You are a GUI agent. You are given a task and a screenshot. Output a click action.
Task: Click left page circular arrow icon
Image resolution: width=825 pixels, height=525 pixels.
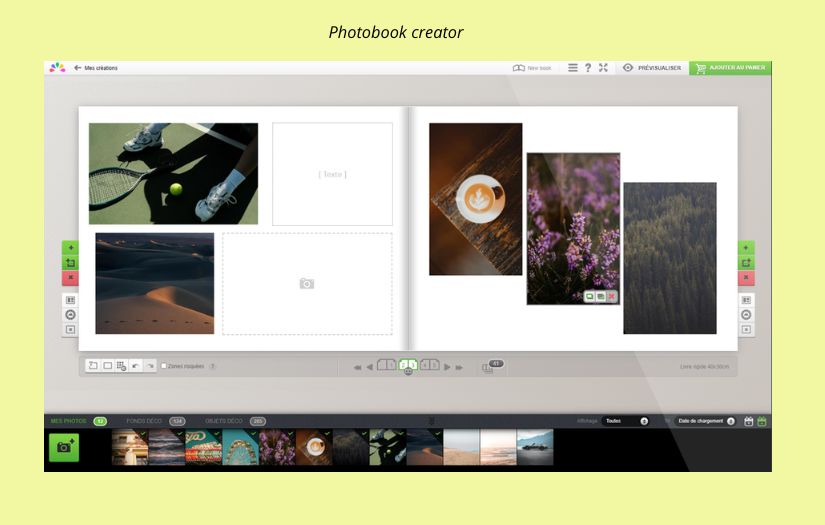tap(71, 315)
